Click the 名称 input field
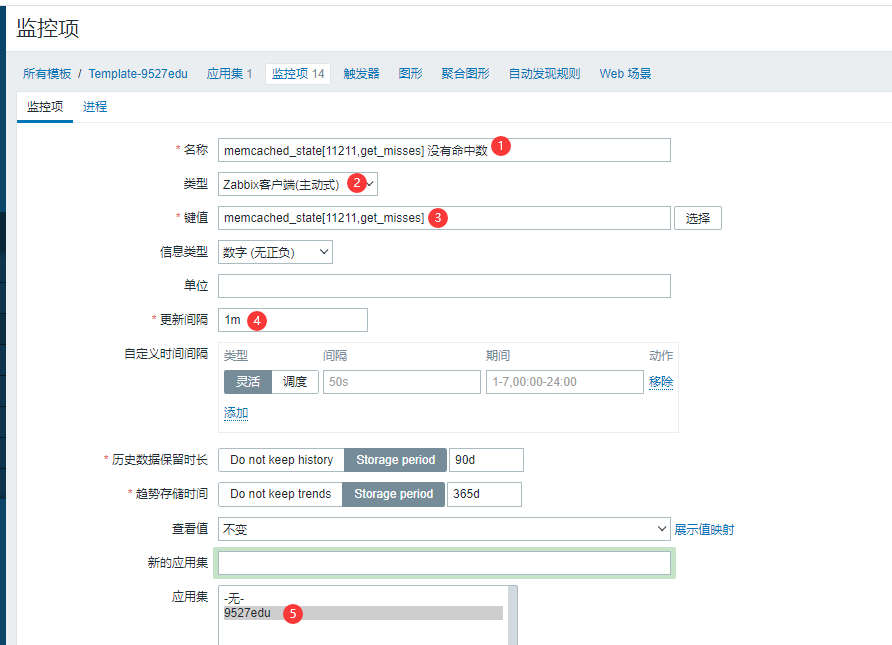The height and width of the screenshot is (645, 892). coord(444,150)
